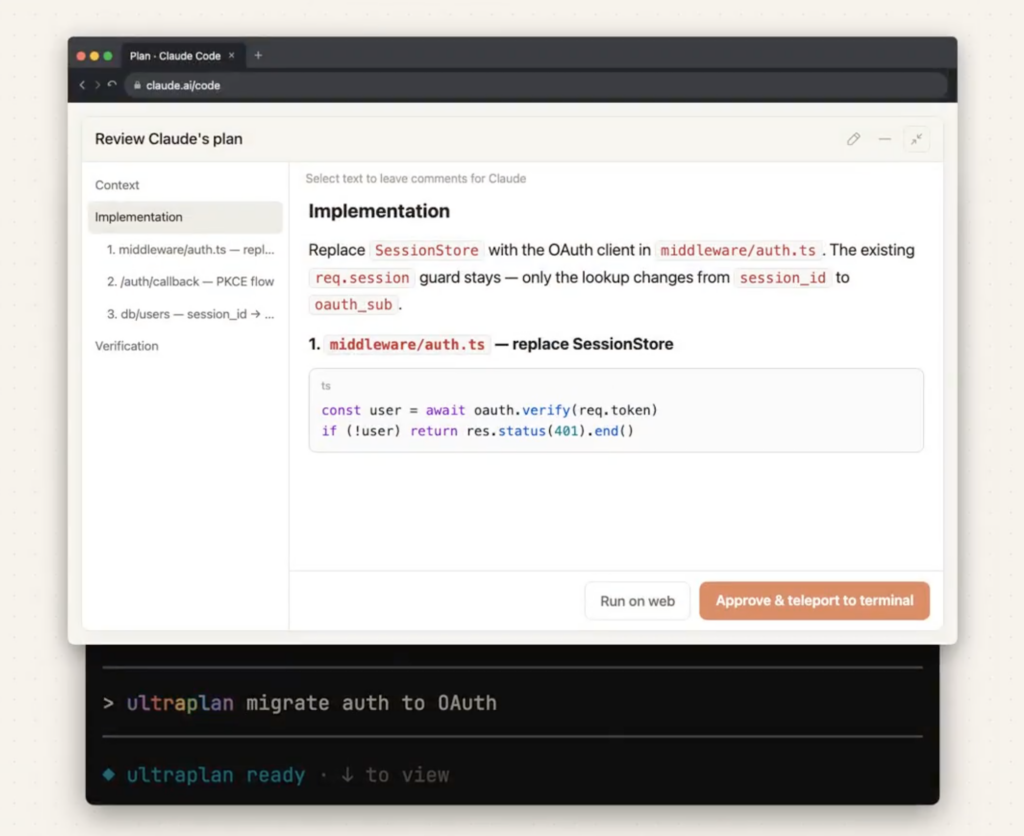Click the Run on web button
Image resolution: width=1024 pixels, height=836 pixels.
[x=637, y=601]
